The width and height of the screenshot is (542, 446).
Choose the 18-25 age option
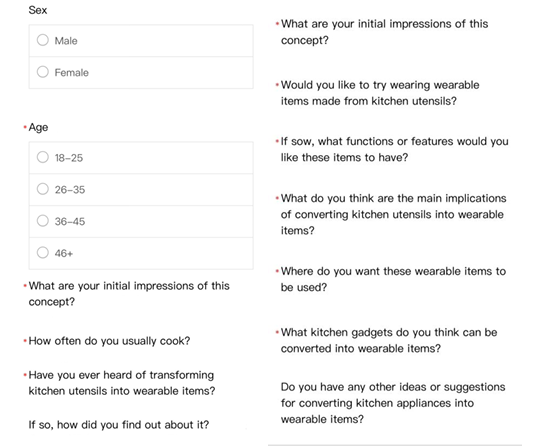pyautogui.click(x=43, y=157)
